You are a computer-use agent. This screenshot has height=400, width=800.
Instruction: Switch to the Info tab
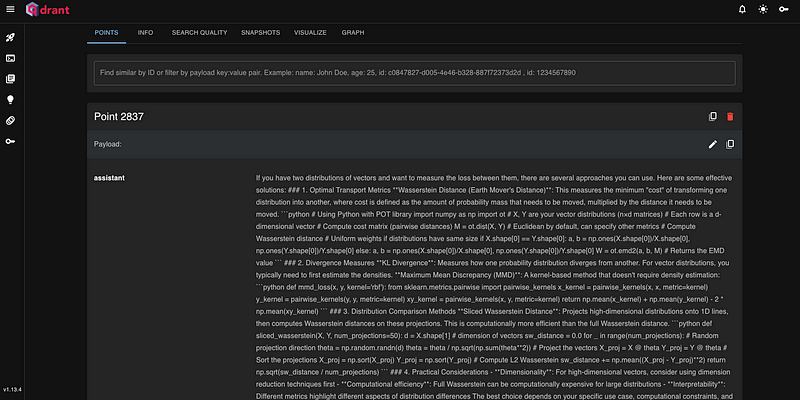145,32
